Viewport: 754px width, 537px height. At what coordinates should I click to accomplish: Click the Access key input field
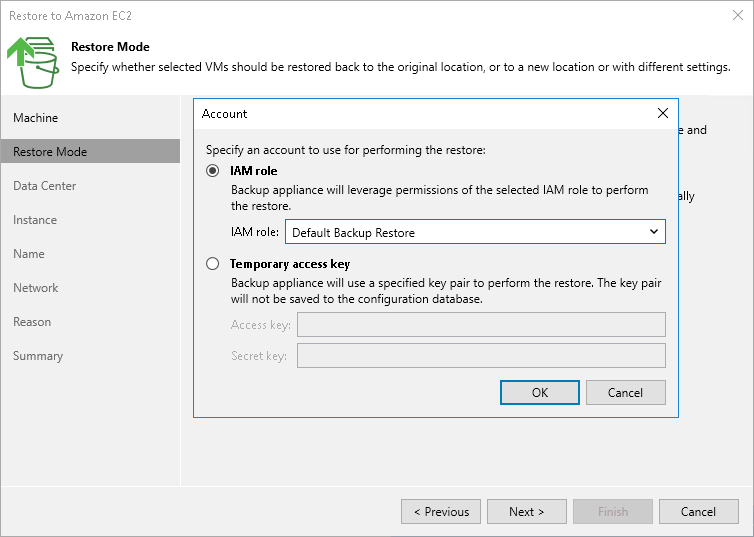coord(481,324)
